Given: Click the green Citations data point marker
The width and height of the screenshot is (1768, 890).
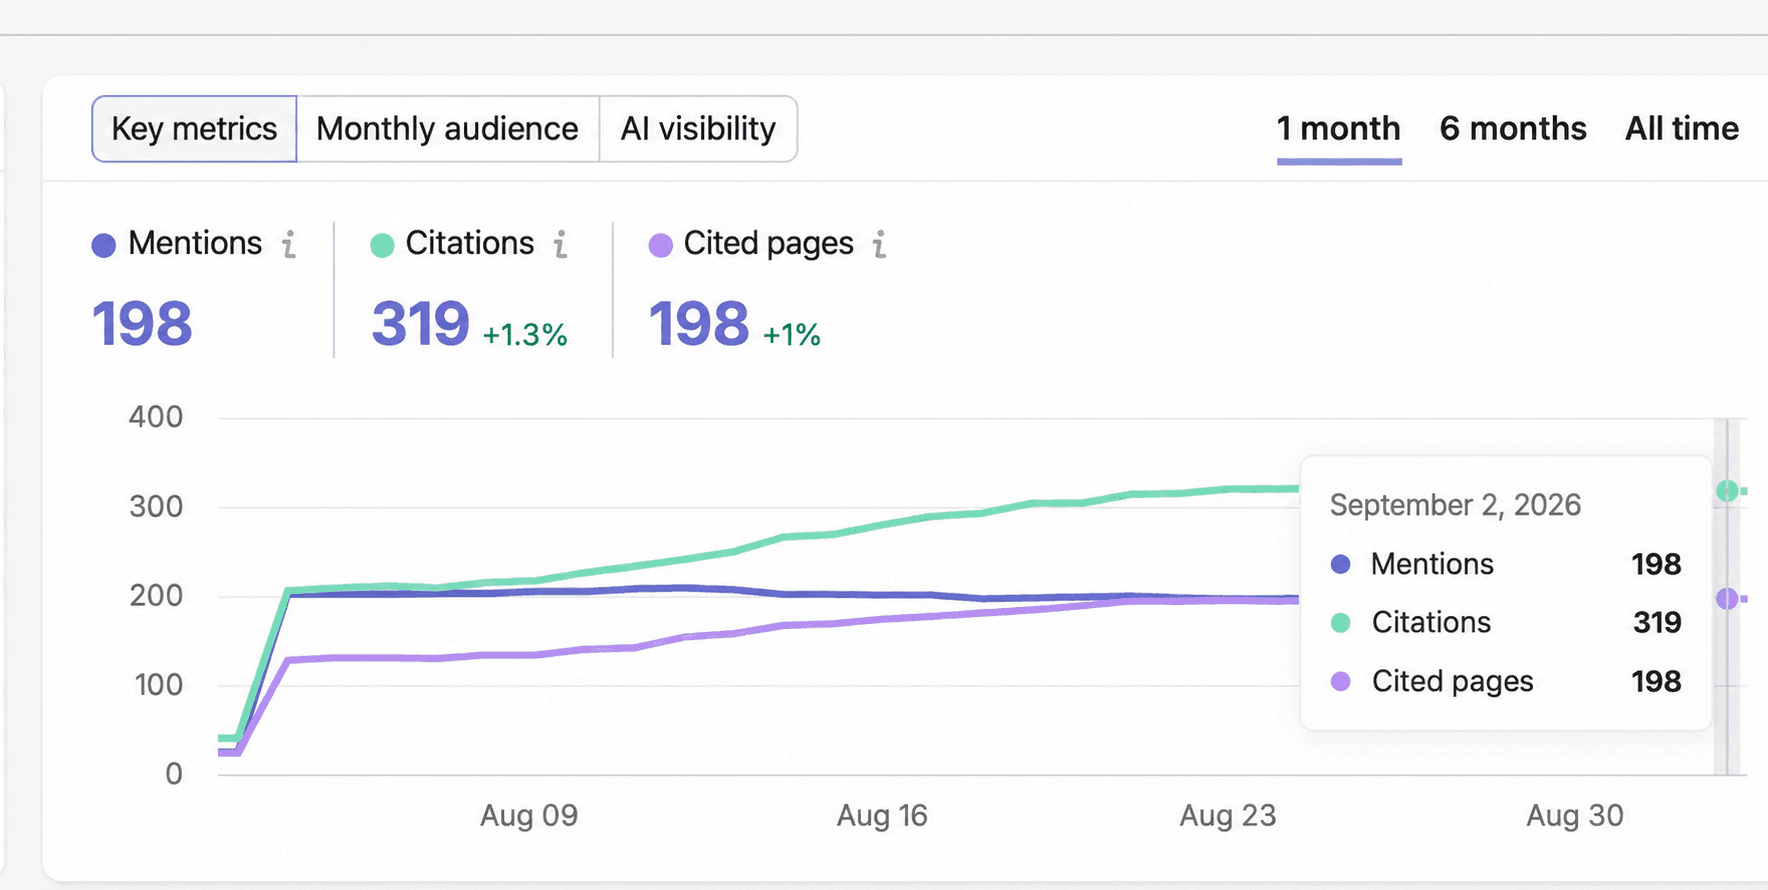Looking at the screenshot, I should click(1727, 491).
